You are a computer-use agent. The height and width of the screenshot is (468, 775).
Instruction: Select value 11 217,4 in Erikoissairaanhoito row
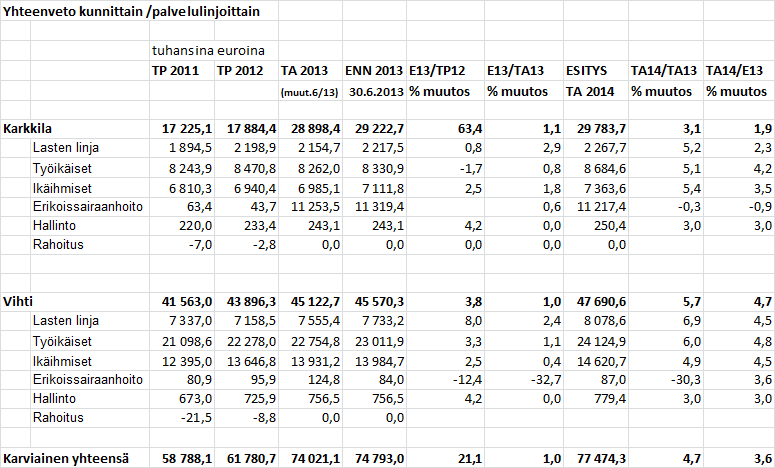(602, 207)
